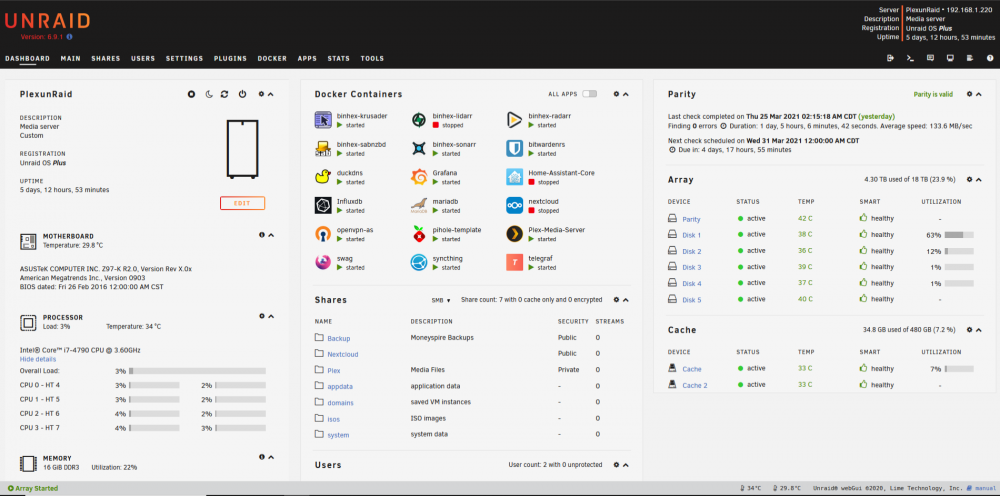Toggle the ALL APPS switch
The width and height of the screenshot is (1000, 496).
coord(590,94)
